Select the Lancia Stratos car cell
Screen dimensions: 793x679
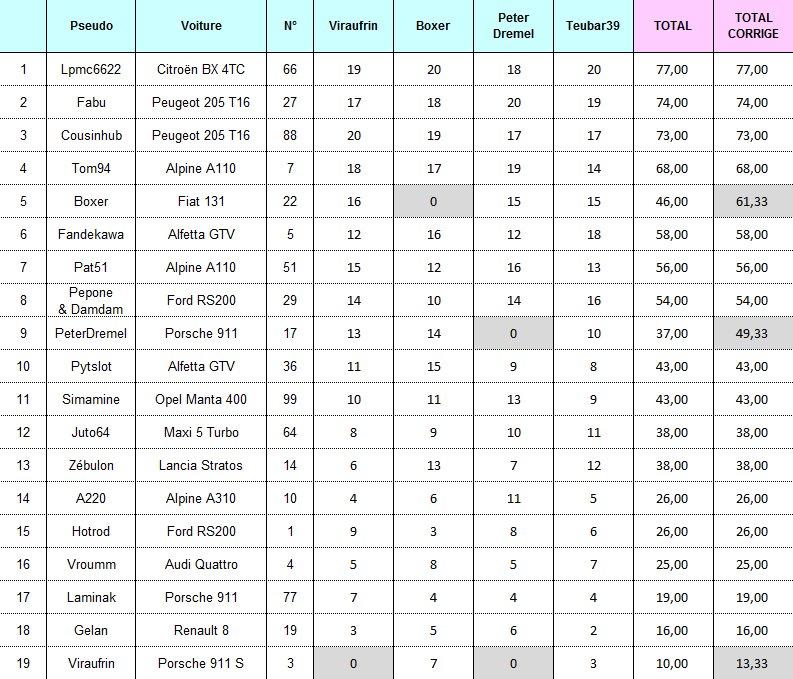[x=202, y=465]
